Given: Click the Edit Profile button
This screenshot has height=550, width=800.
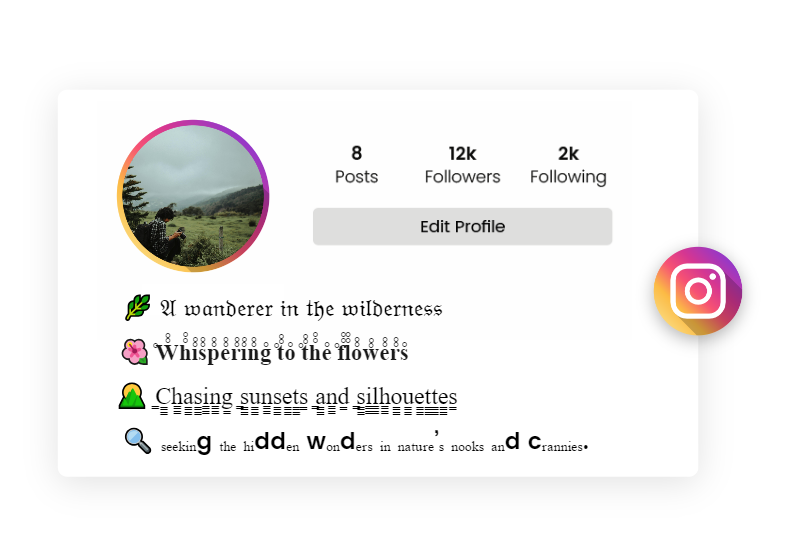Looking at the screenshot, I should (x=462, y=227).
